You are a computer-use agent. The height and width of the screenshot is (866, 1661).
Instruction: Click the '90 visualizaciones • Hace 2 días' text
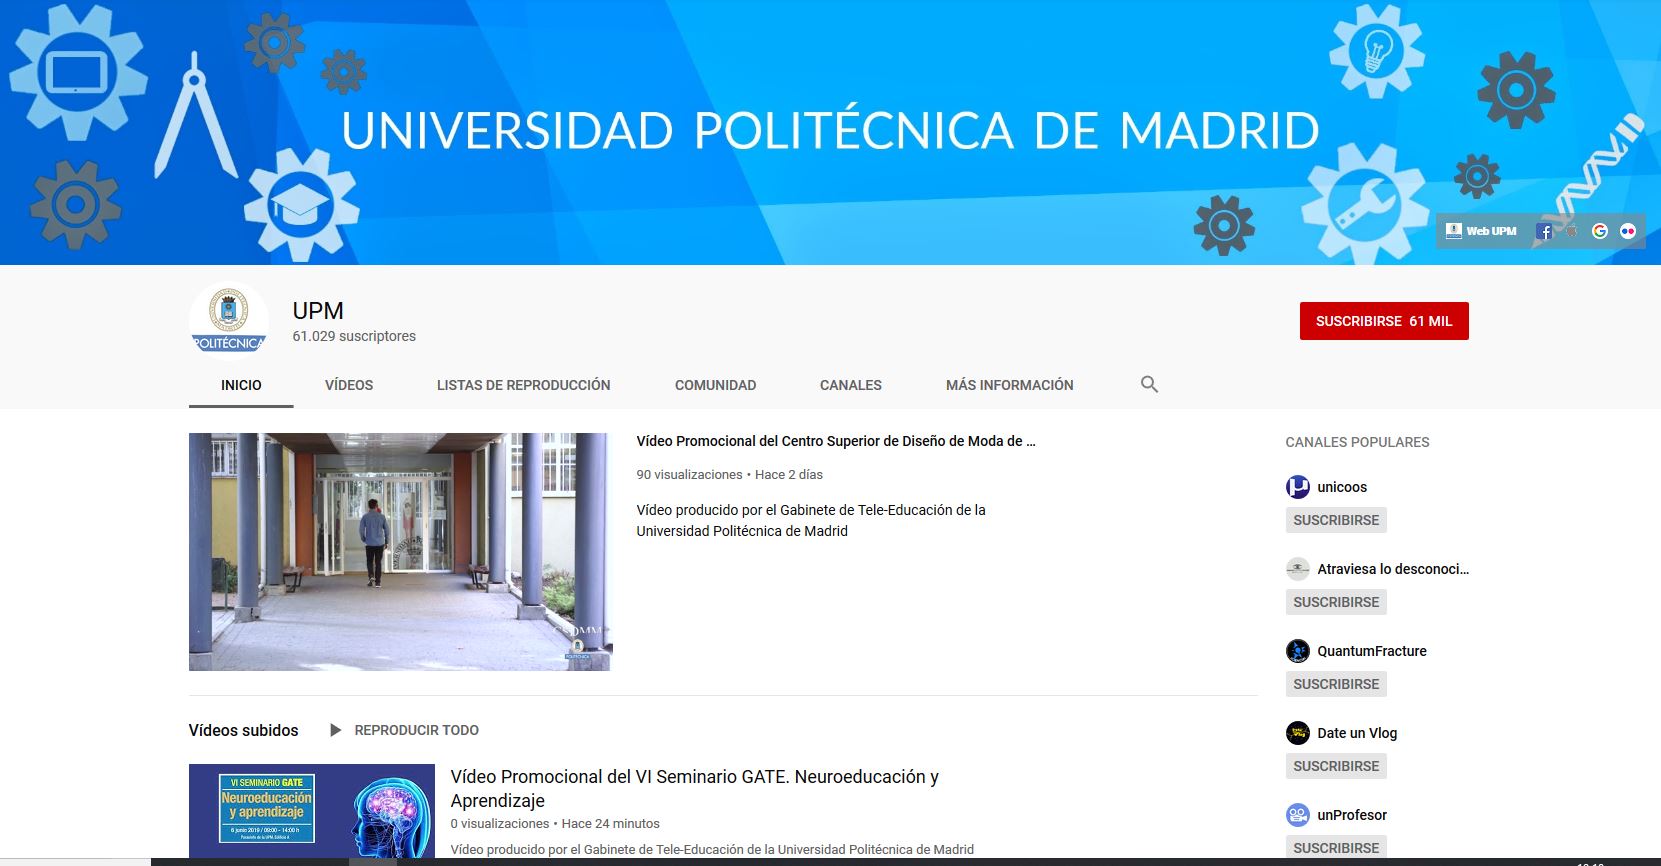pyautogui.click(x=730, y=475)
